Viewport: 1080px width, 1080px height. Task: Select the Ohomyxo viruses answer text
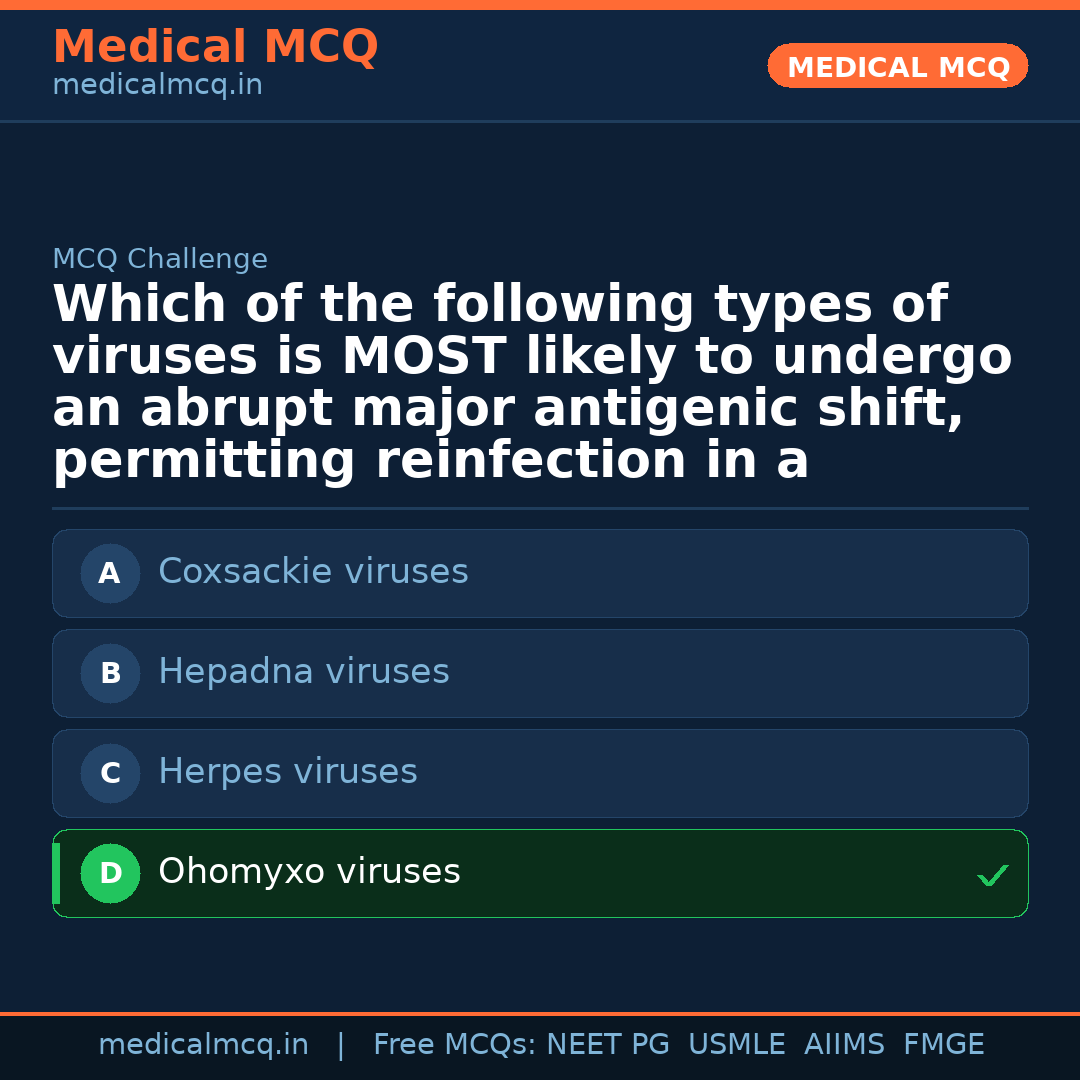coord(309,872)
